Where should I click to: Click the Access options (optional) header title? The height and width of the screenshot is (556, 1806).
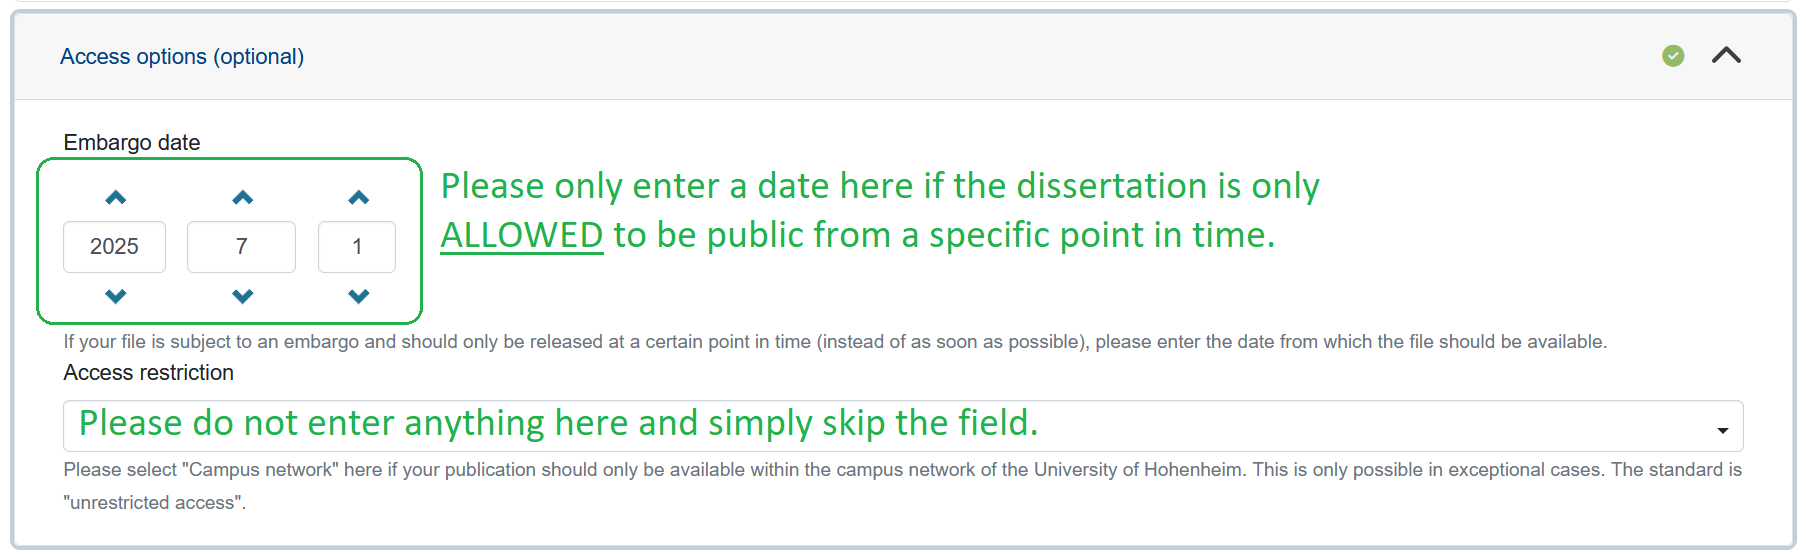coord(182,57)
